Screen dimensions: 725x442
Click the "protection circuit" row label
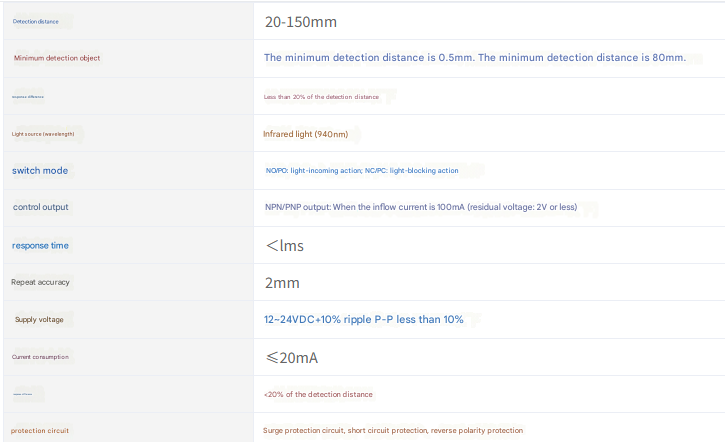coord(41,431)
